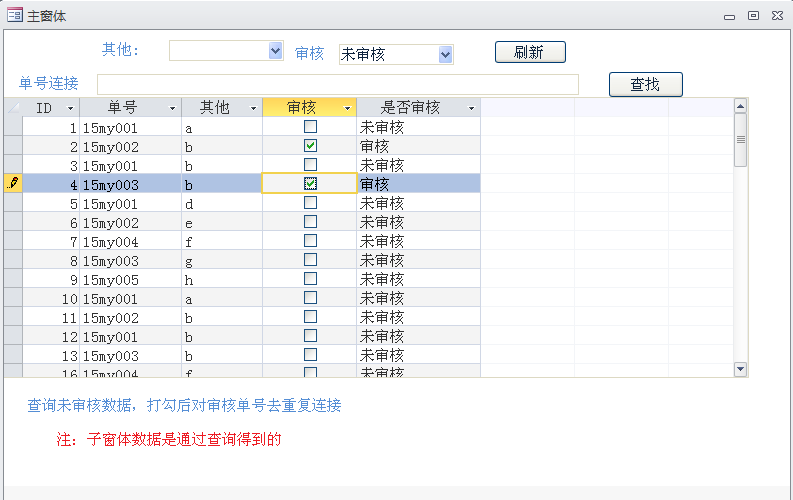This screenshot has width=793, height=500.
Task: Open the 其他 combo box dropdown
Action: tap(276, 51)
